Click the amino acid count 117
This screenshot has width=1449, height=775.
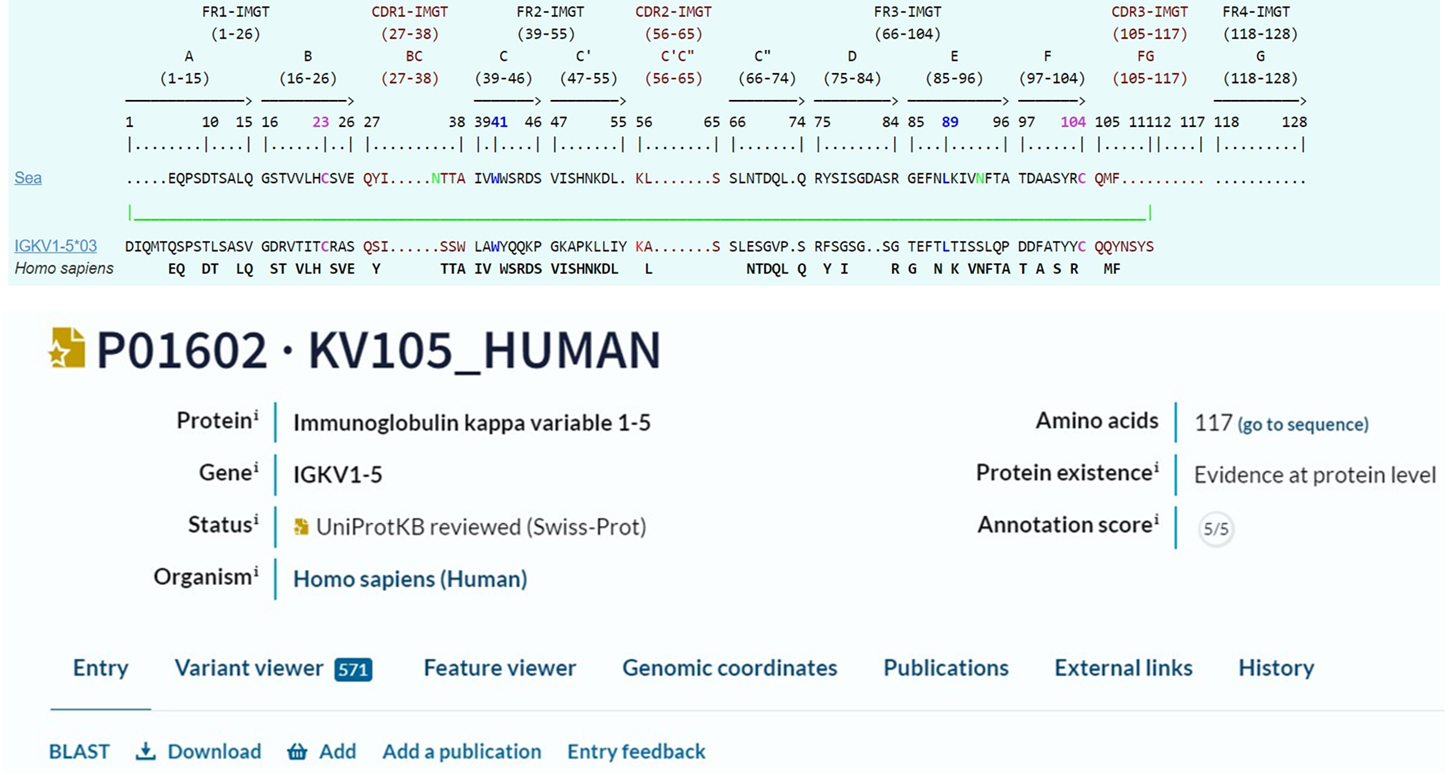pyautogui.click(x=1213, y=423)
